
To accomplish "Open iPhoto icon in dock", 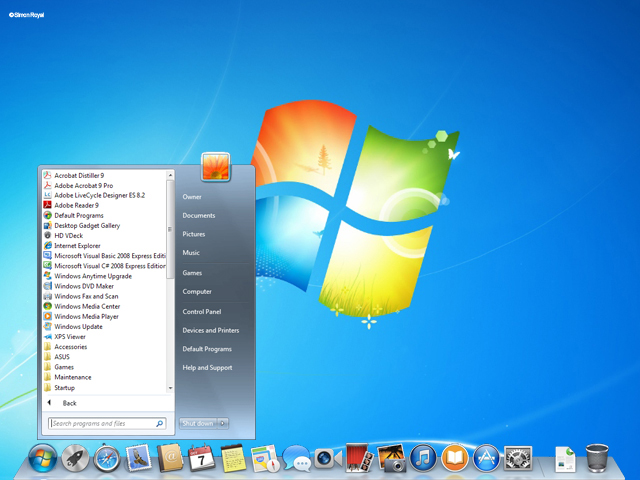I will 391,458.
